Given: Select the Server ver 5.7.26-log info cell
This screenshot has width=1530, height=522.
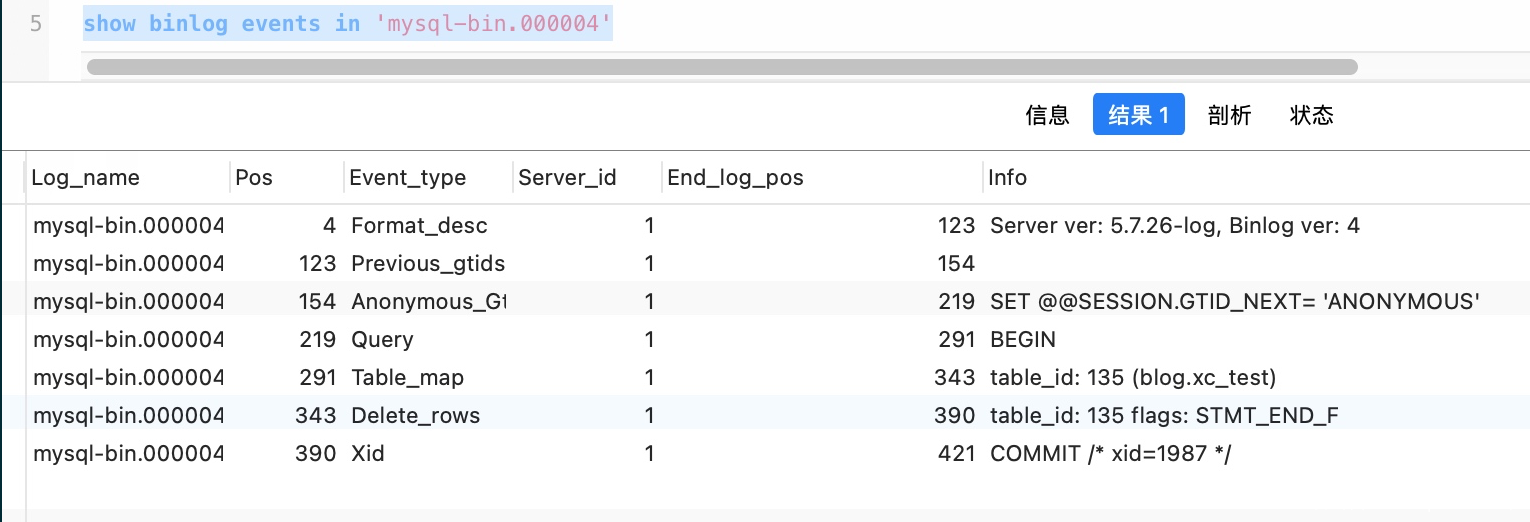Looking at the screenshot, I should (x=1174, y=226).
